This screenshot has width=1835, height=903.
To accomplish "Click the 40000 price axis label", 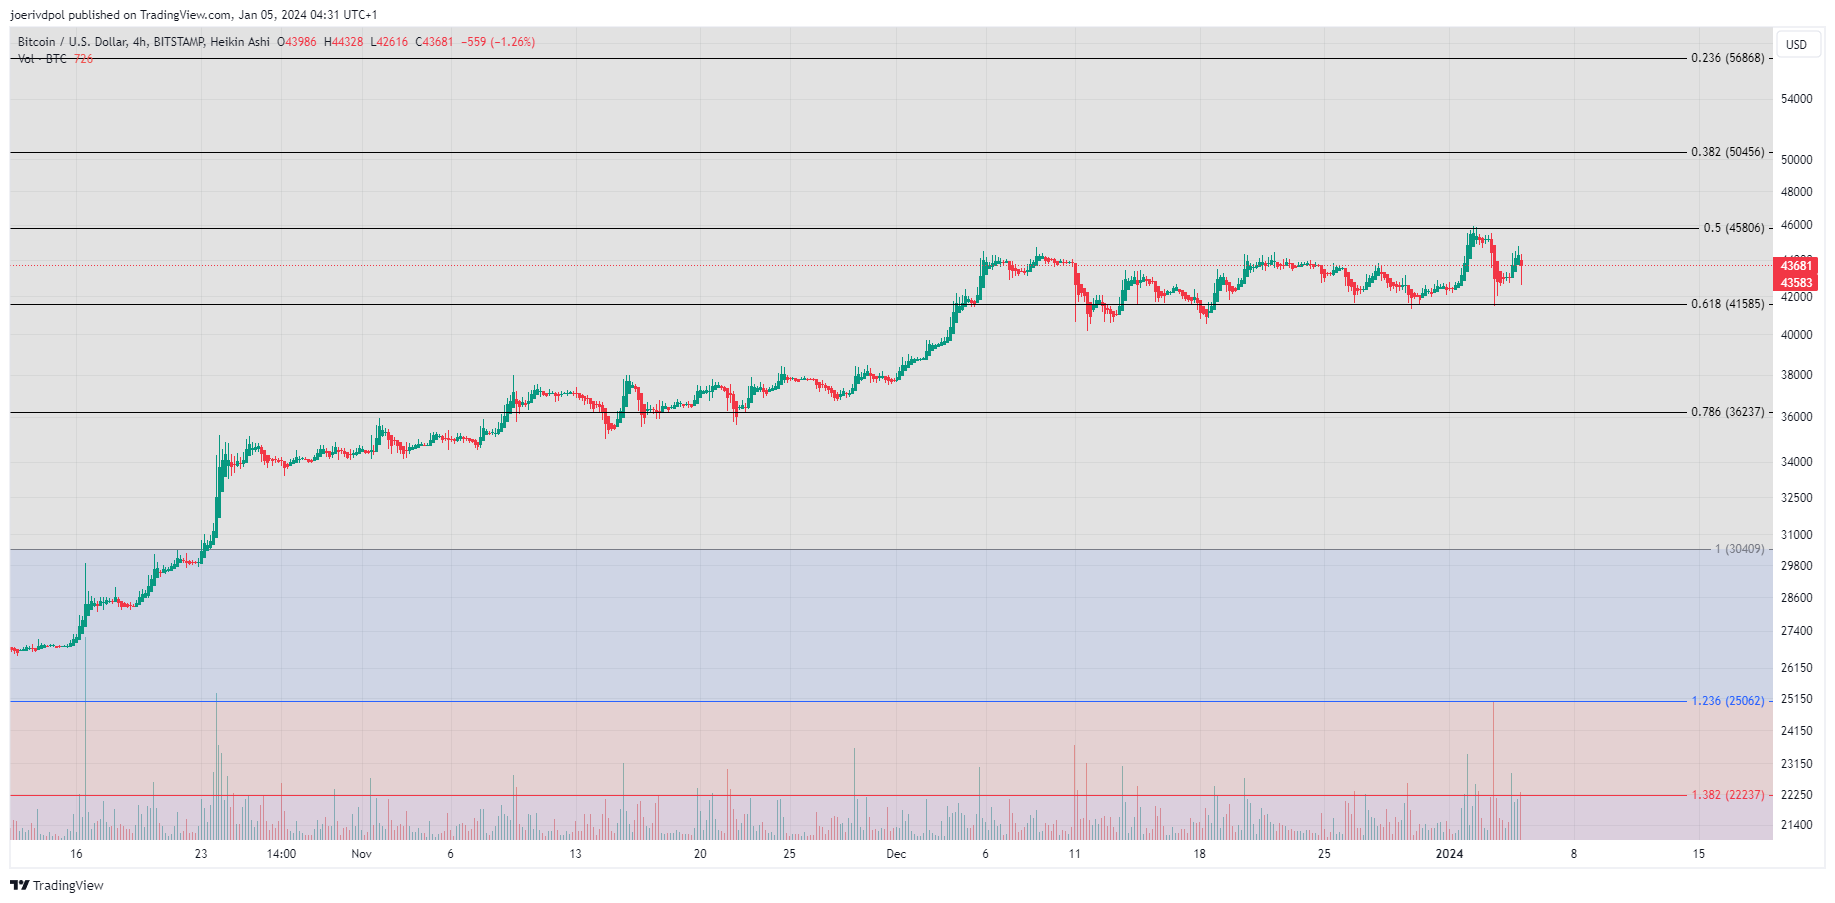I will pyautogui.click(x=1796, y=335).
